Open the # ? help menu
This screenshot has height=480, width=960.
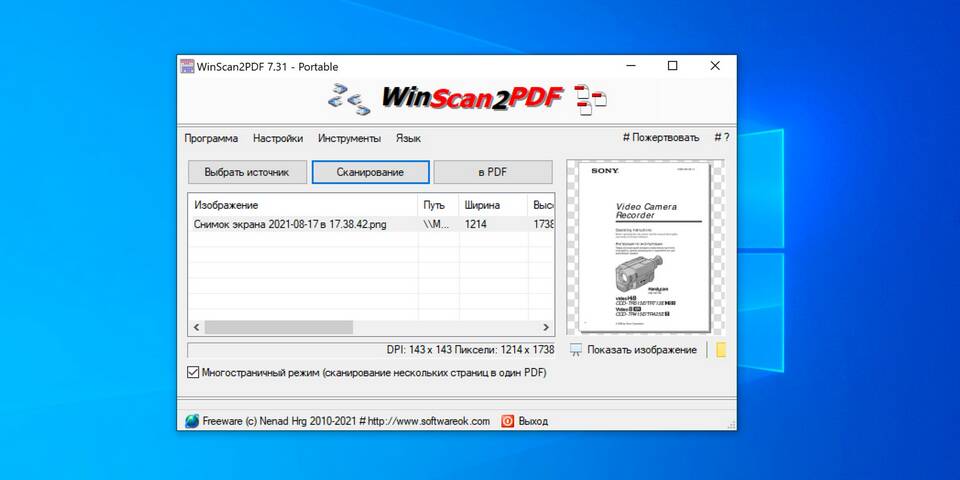click(x=722, y=138)
